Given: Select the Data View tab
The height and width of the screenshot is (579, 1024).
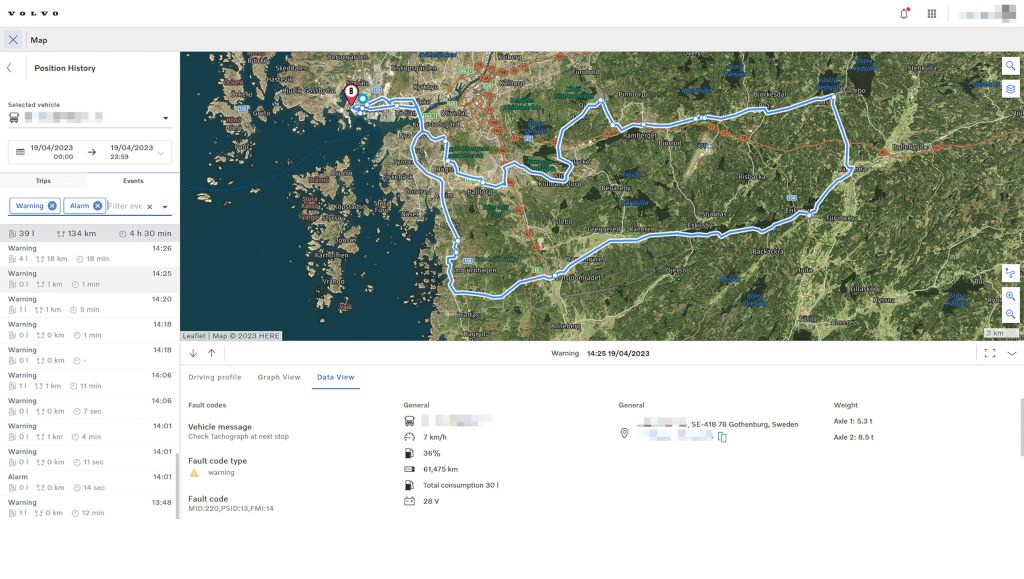Looking at the screenshot, I should tap(336, 377).
